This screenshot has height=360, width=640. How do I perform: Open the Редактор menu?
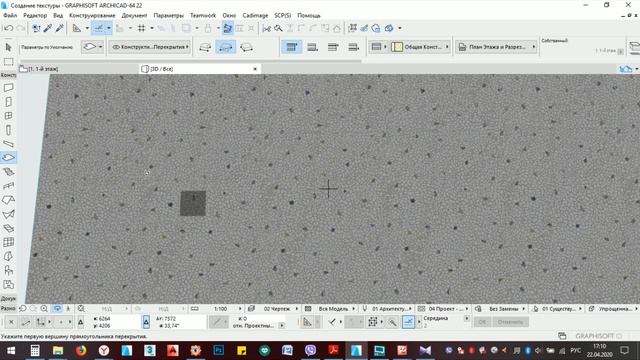tap(35, 15)
